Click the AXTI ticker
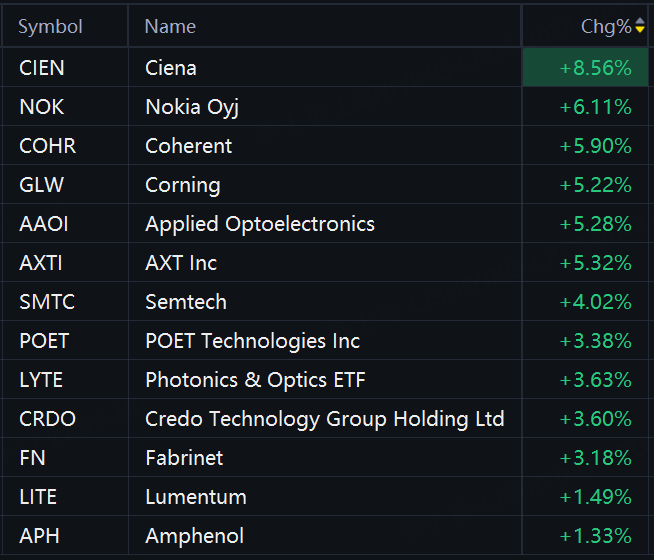654x560 pixels. point(41,263)
